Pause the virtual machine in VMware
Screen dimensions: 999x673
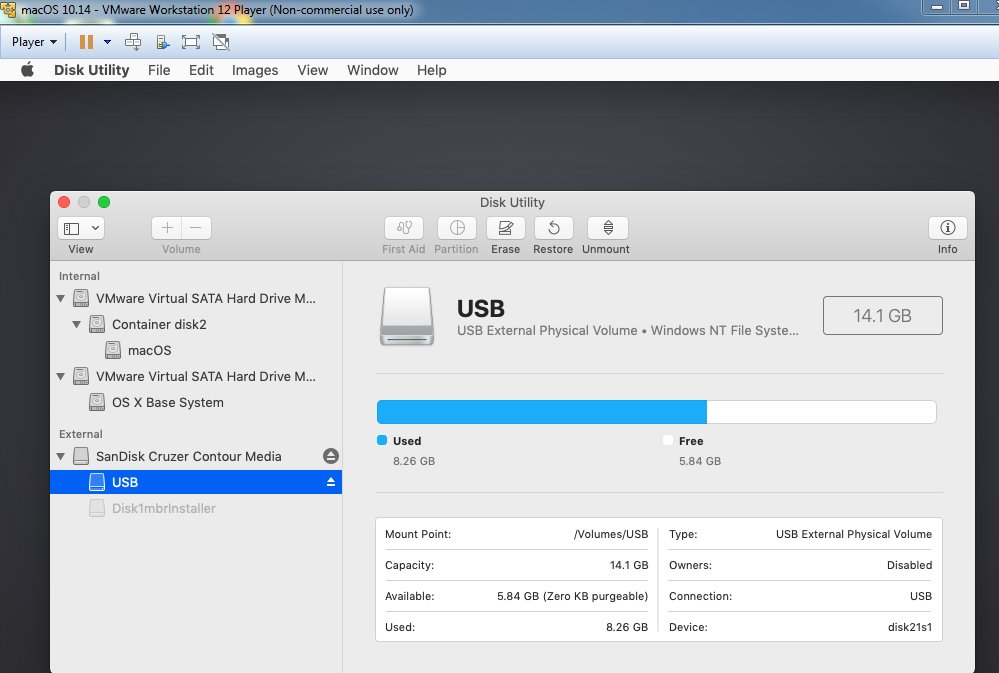tap(86, 42)
